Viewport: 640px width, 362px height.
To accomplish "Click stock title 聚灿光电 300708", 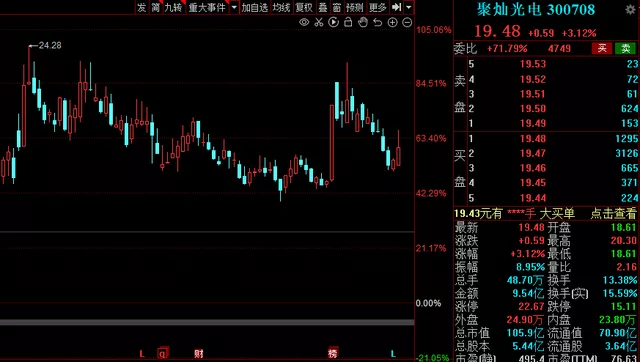I will click(536, 10).
